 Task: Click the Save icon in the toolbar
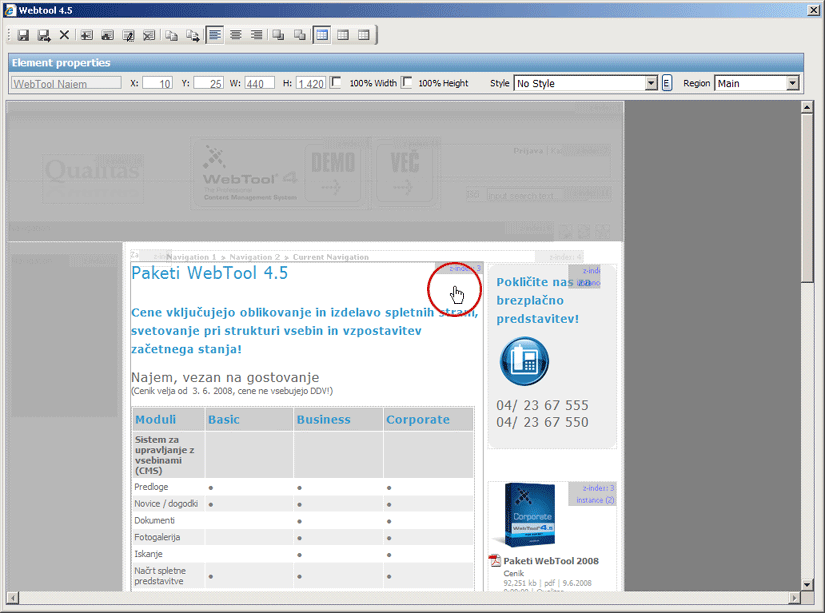(x=22, y=35)
